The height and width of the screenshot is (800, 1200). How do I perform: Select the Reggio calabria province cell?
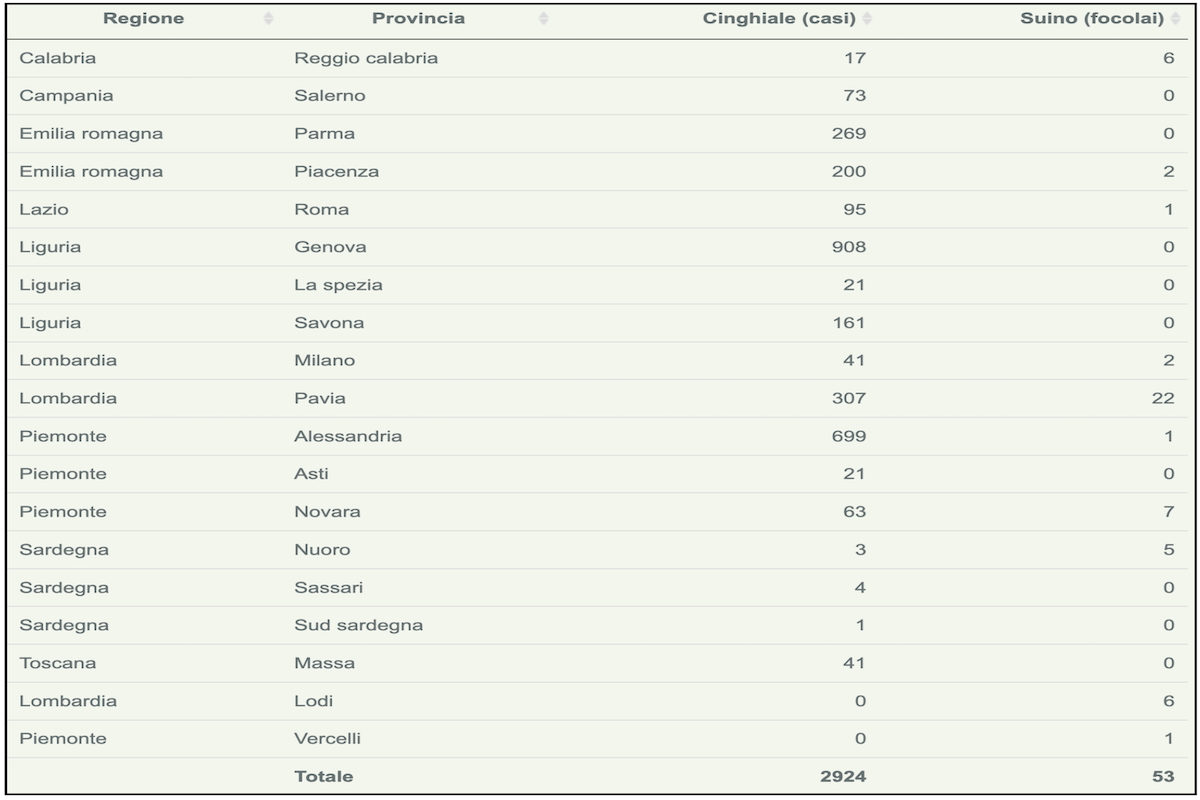tap(366, 58)
